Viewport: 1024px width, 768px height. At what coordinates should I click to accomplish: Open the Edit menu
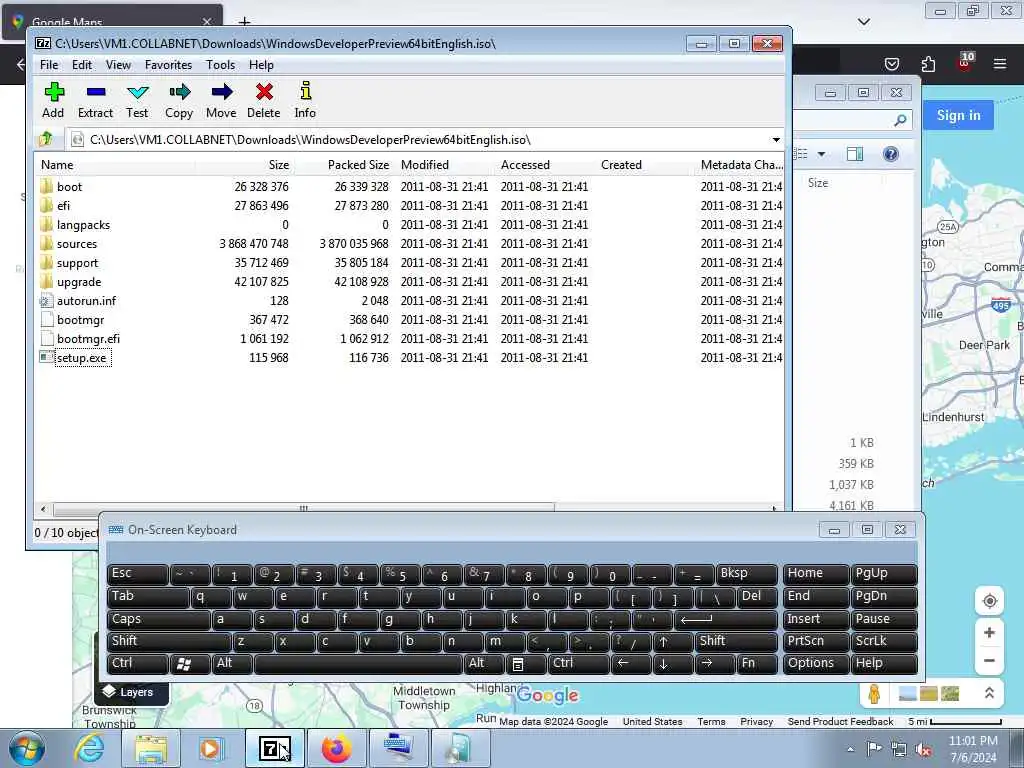point(82,65)
